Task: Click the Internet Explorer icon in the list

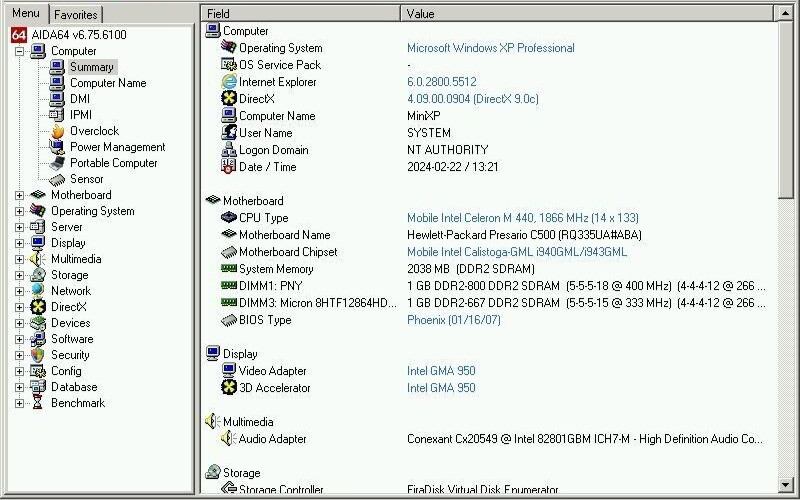Action: coord(229,82)
